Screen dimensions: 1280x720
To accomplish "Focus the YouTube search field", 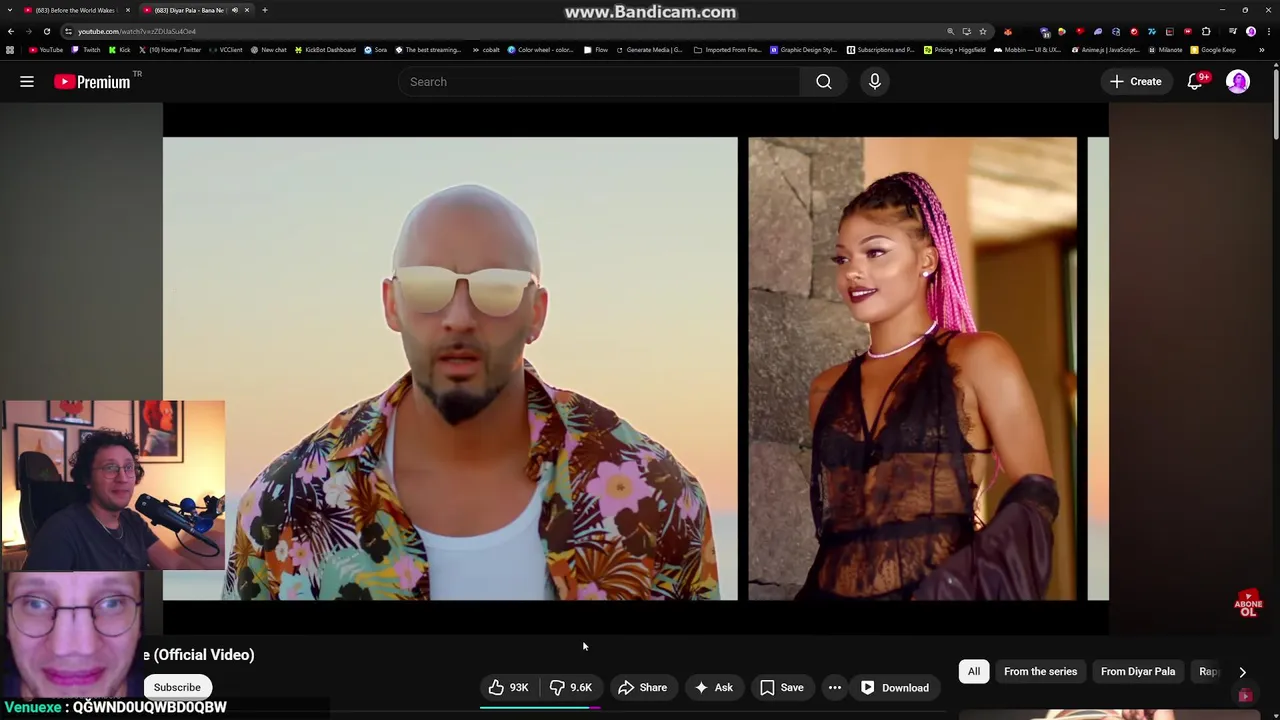I will (x=600, y=82).
